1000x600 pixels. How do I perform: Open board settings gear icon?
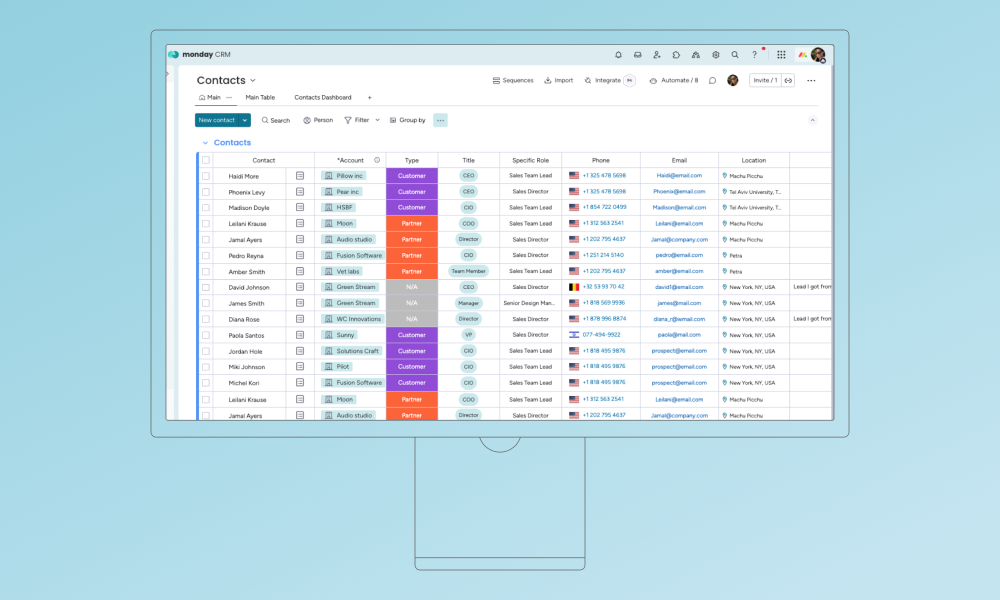(714, 55)
